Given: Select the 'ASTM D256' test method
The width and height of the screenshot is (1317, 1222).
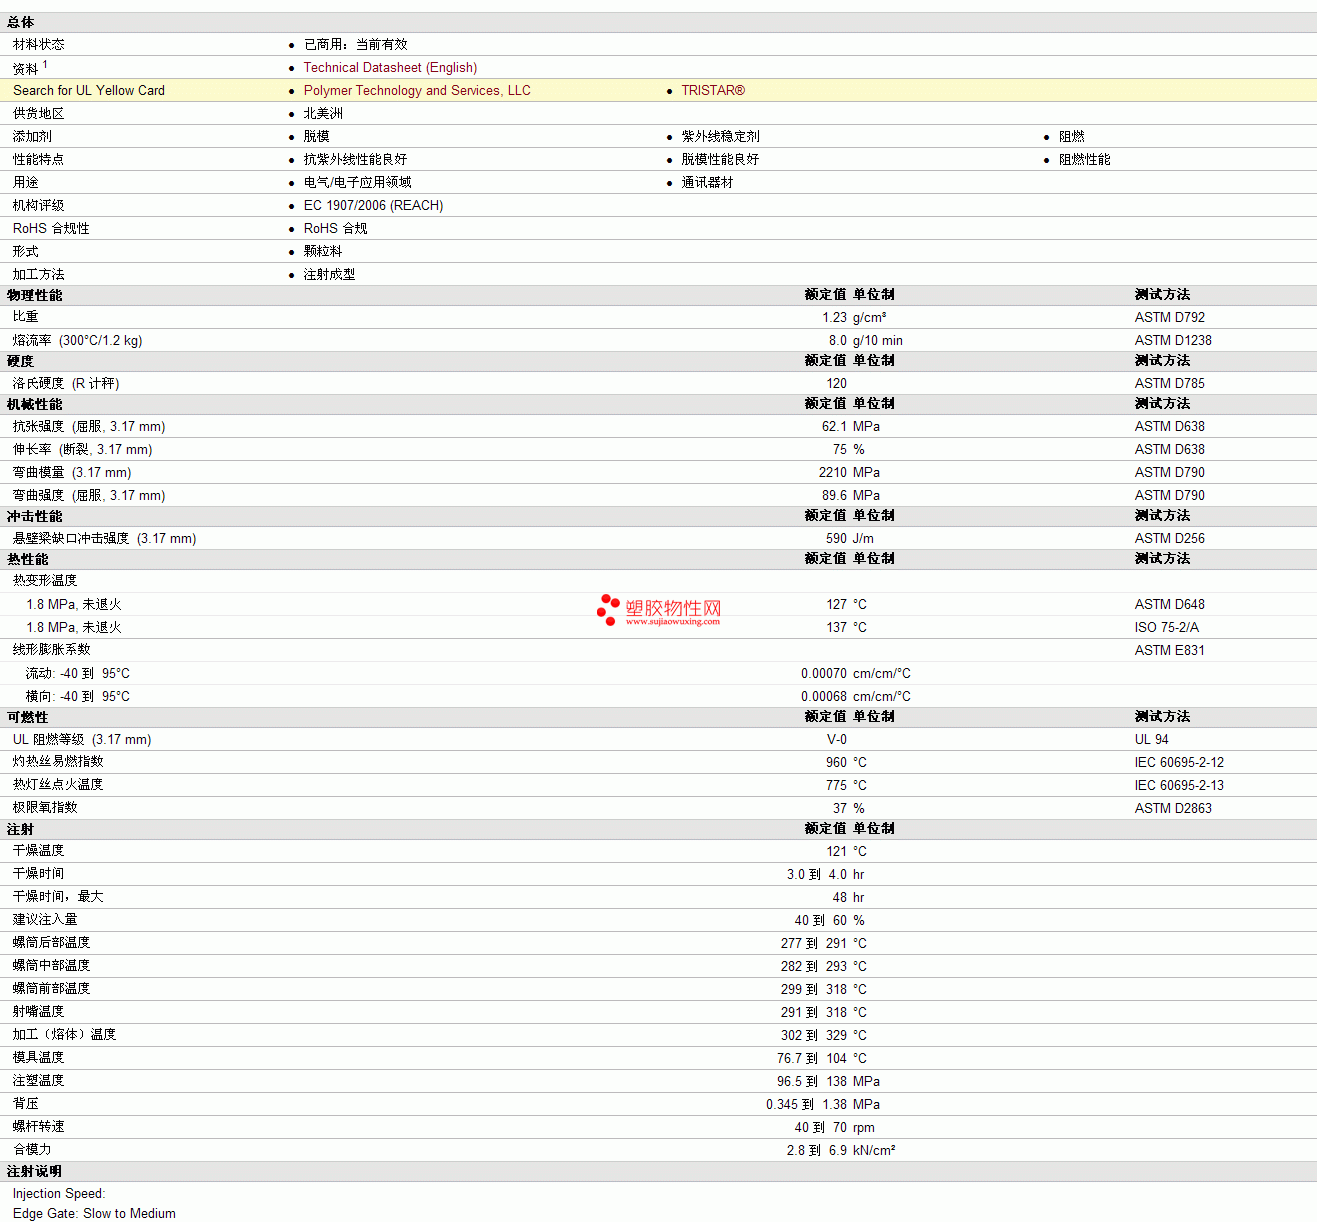Looking at the screenshot, I should pyautogui.click(x=1169, y=538).
